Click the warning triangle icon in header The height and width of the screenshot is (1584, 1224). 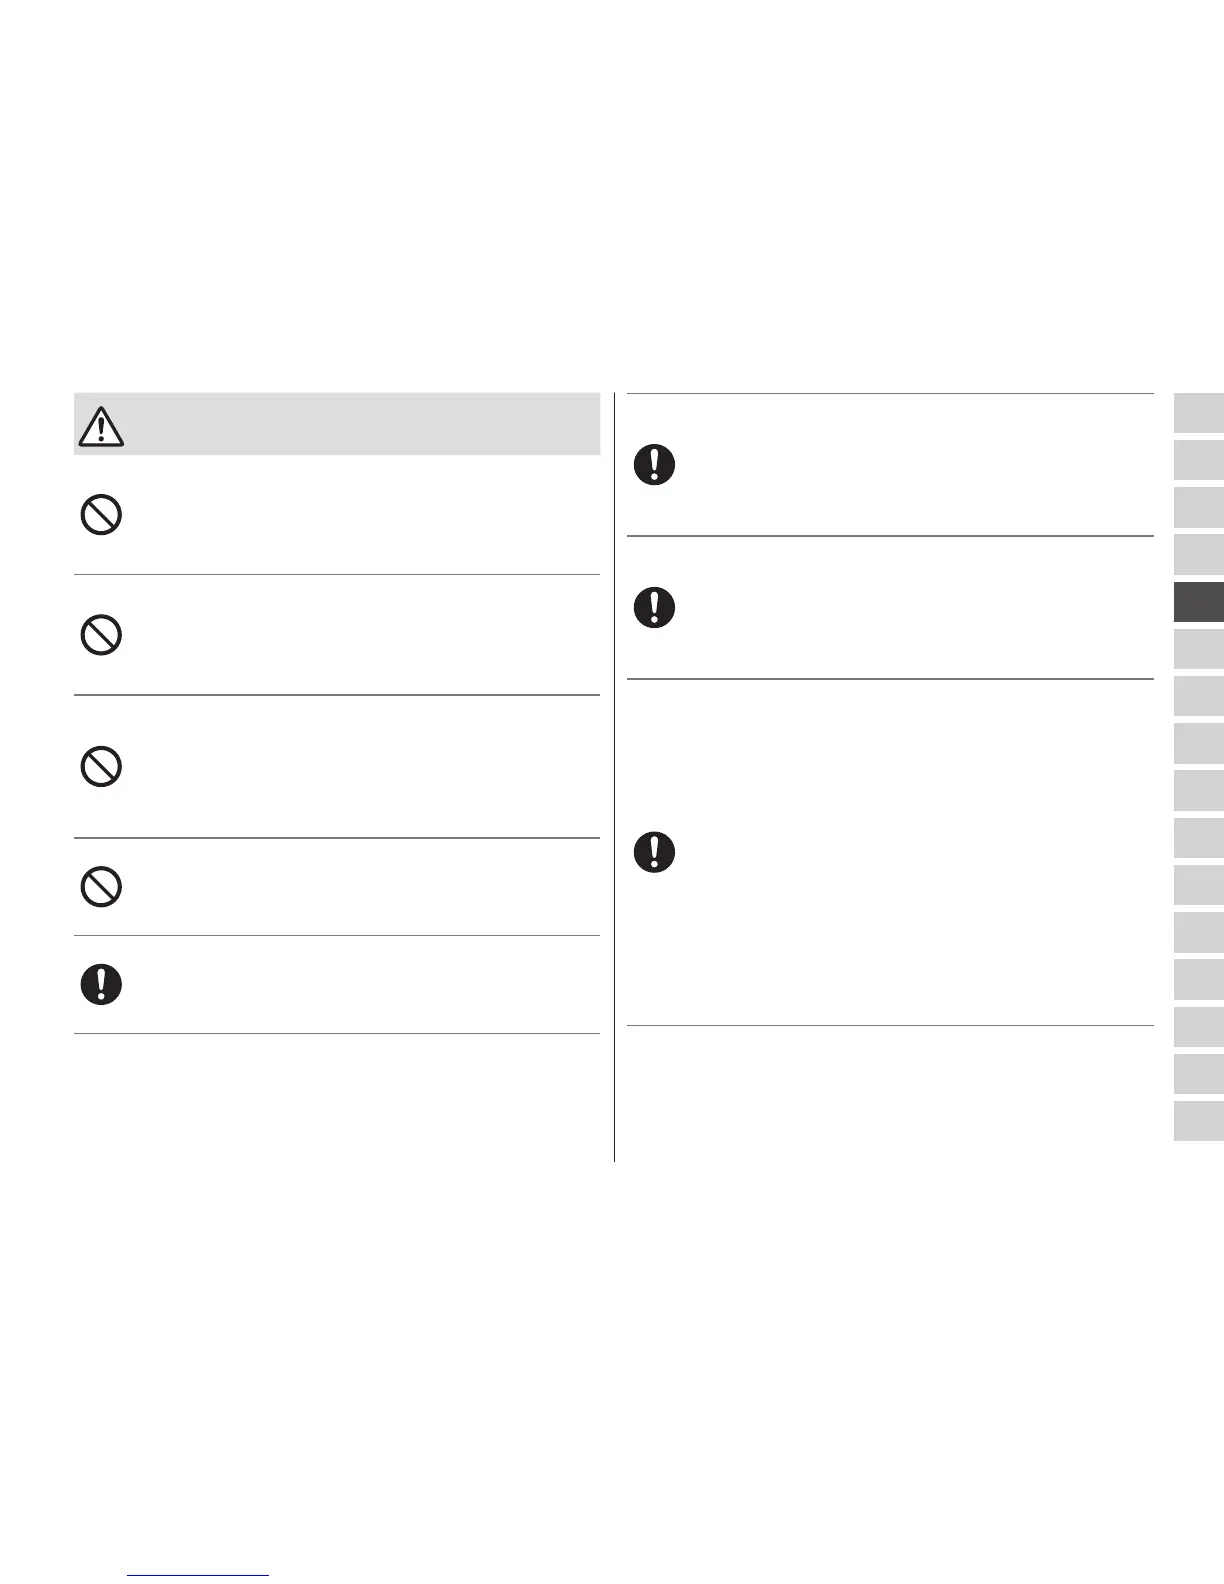click(x=100, y=426)
